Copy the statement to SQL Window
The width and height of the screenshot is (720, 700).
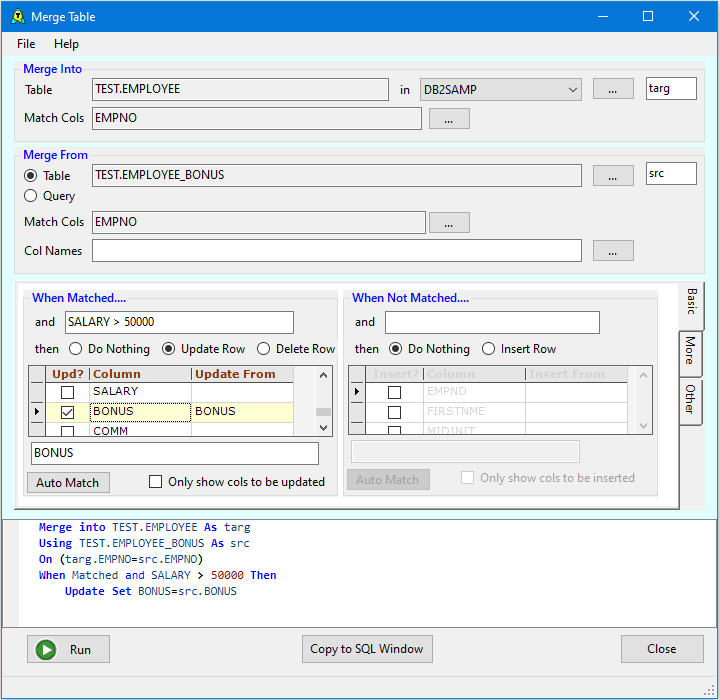click(367, 649)
